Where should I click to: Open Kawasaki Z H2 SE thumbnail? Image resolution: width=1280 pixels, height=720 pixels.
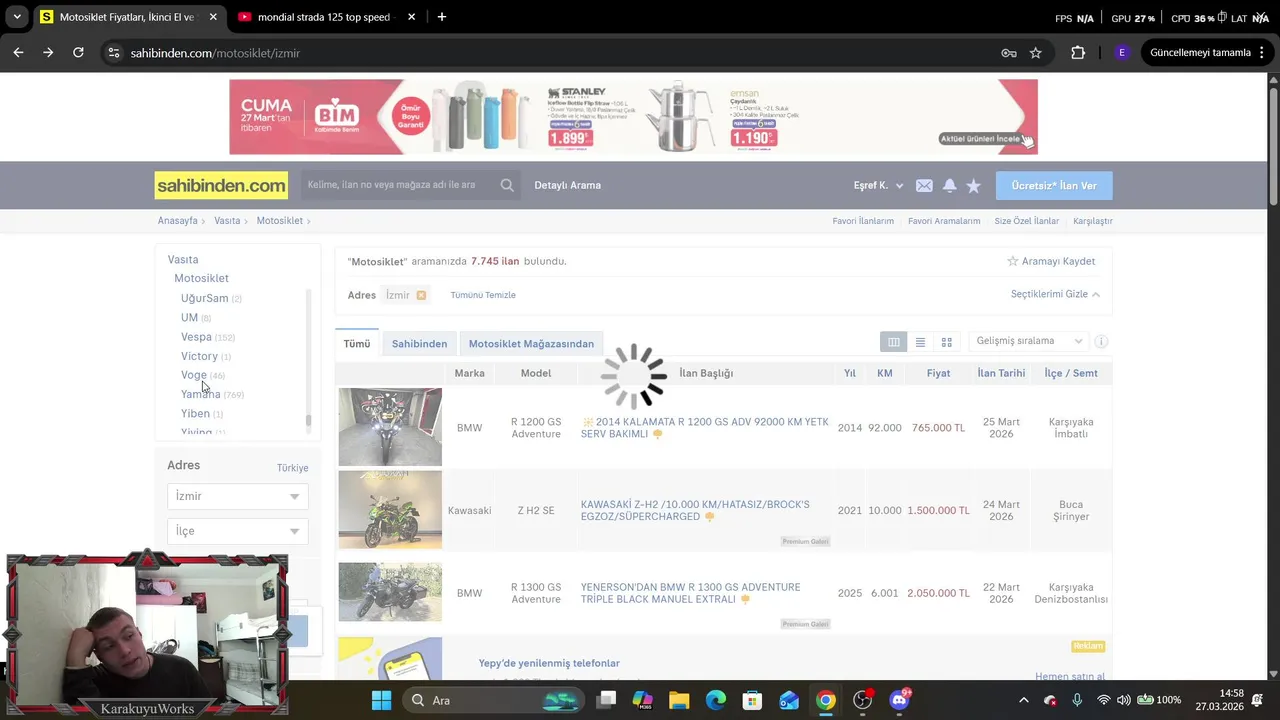390,510
